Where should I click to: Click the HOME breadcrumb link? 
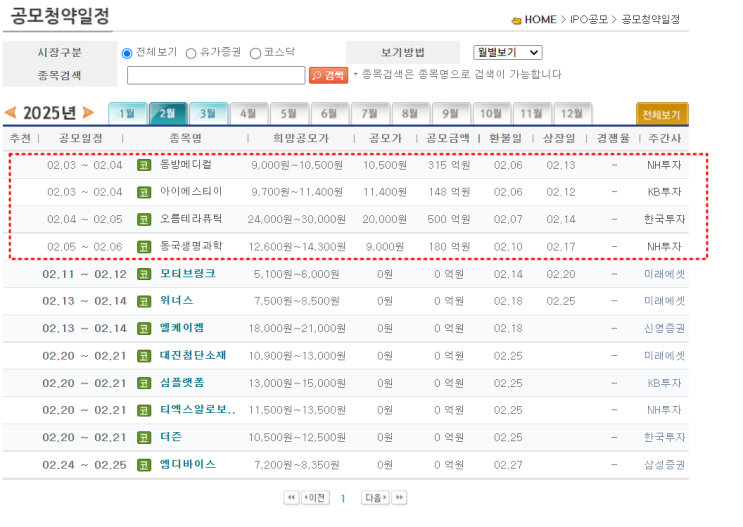[541, 19]
